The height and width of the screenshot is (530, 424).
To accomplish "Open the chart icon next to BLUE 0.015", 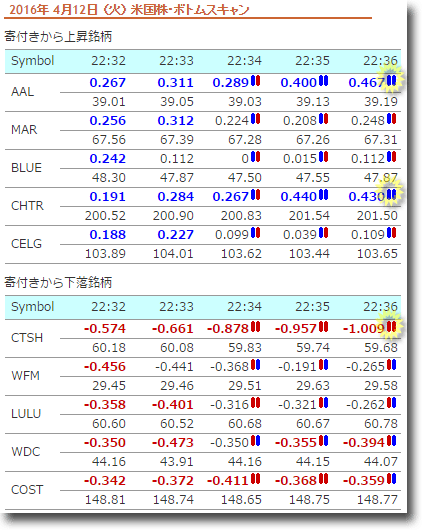I will point(324,157).
